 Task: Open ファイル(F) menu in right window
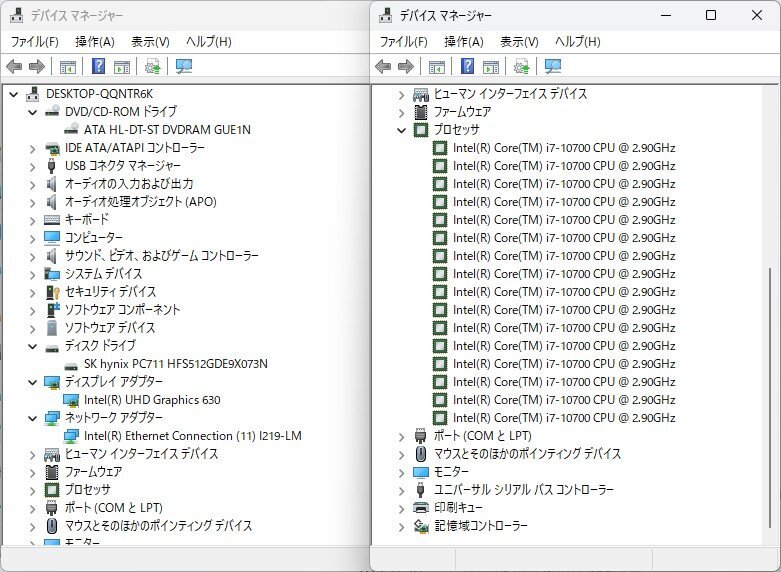pos(403,42)
